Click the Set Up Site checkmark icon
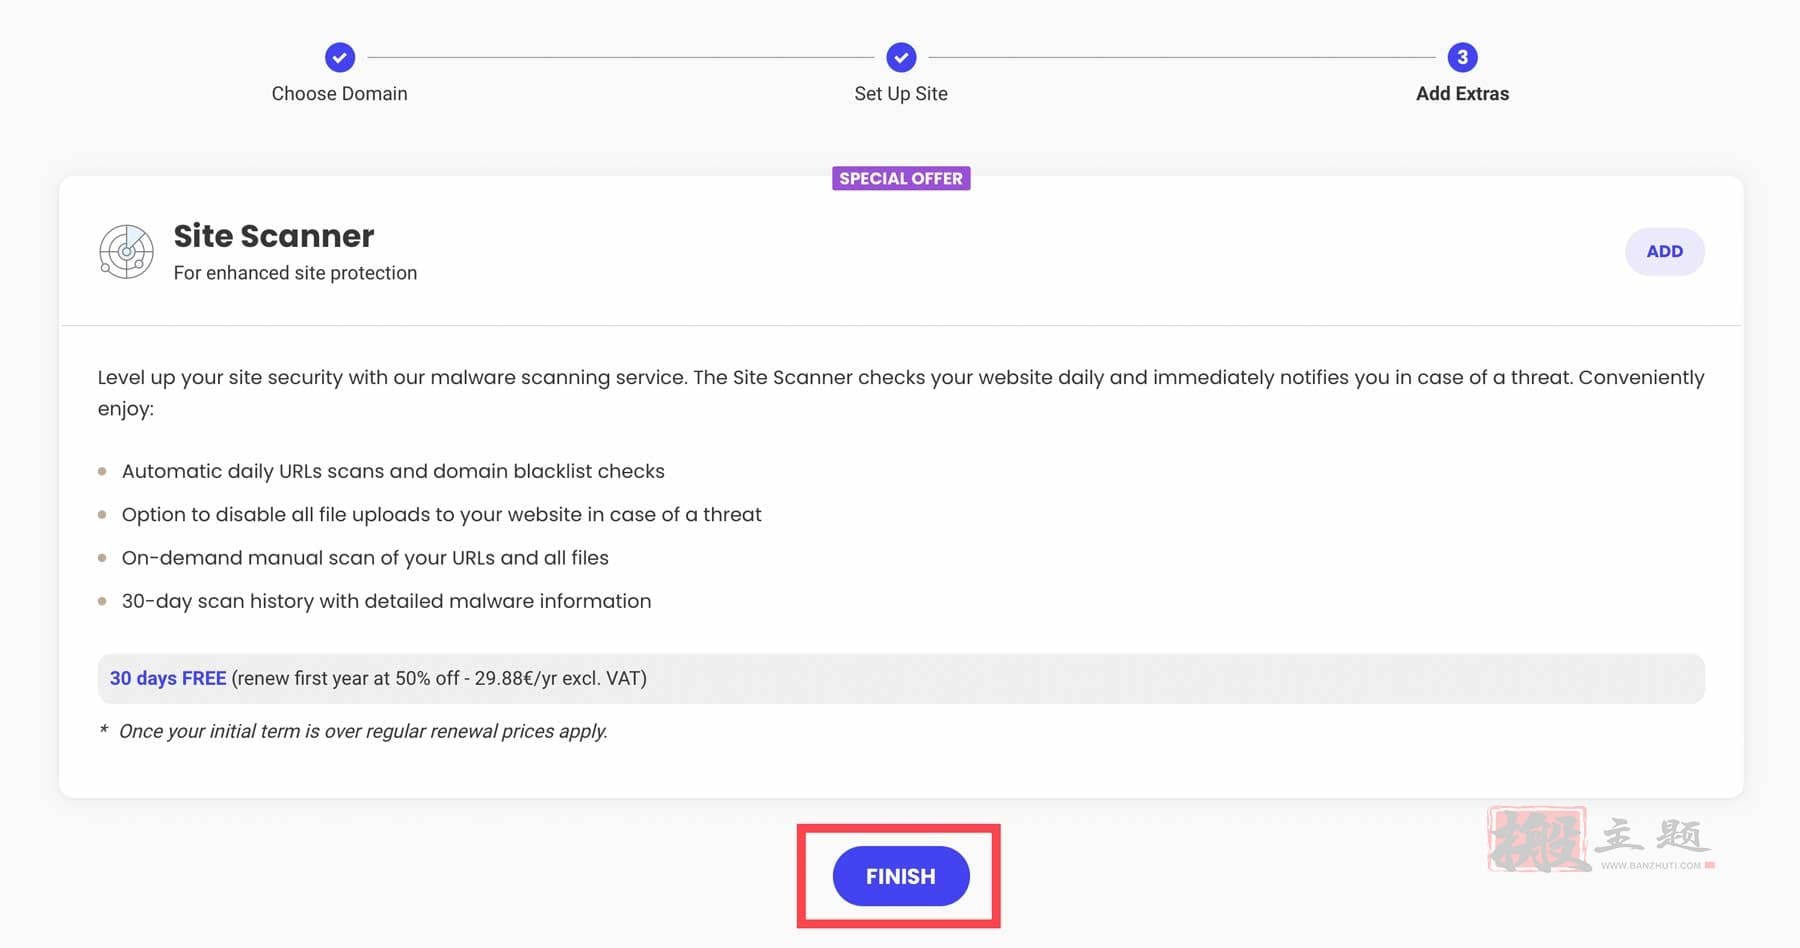This screenshot has height=948, width=1800. pos(901,58)
